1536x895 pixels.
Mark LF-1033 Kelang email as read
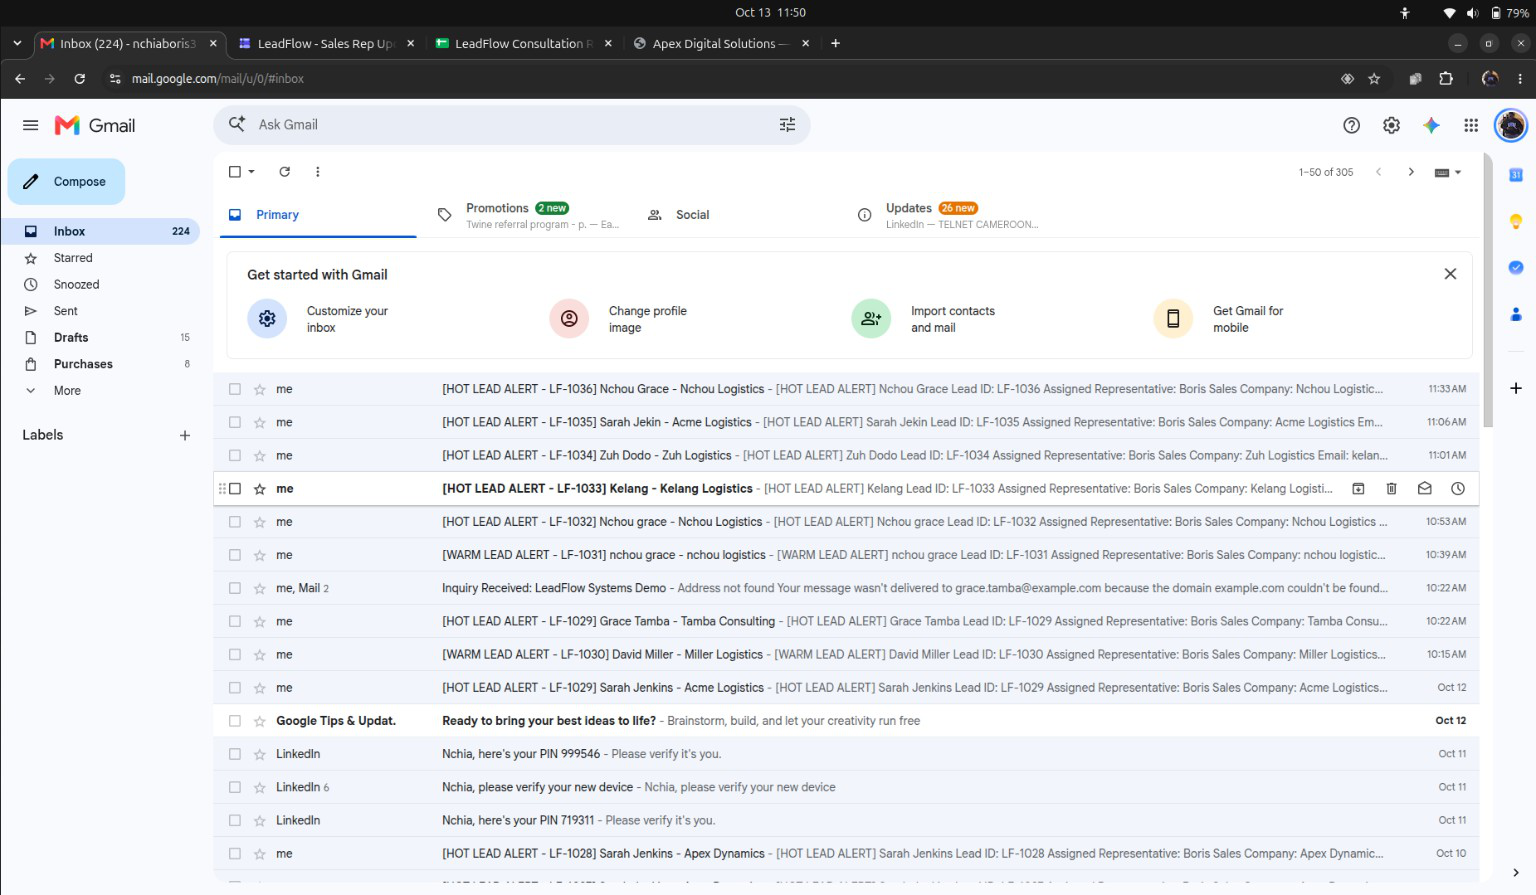pos(1424,489)
